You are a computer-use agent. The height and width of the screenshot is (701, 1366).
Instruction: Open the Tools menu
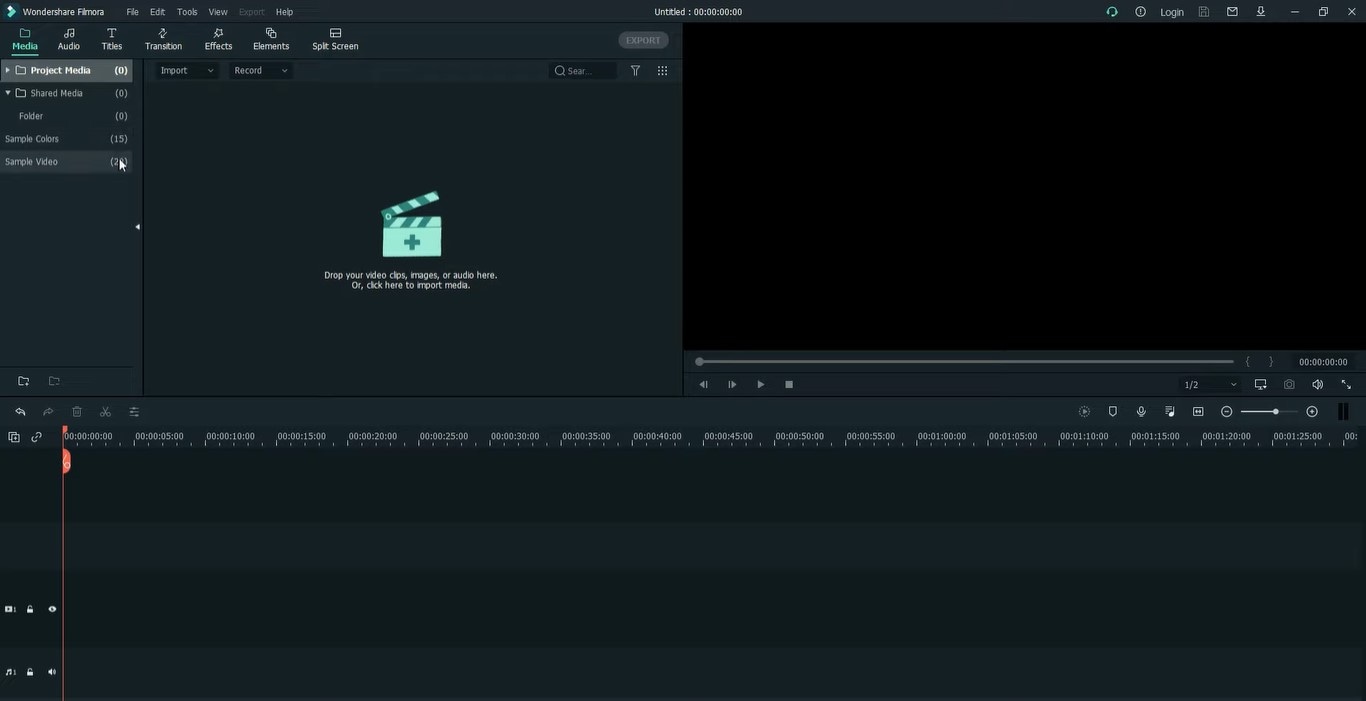coord(187,12)
